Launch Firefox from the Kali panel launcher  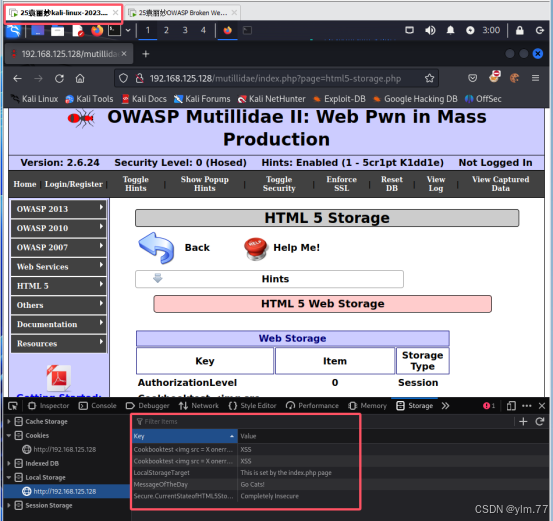(x=97, y=30)
